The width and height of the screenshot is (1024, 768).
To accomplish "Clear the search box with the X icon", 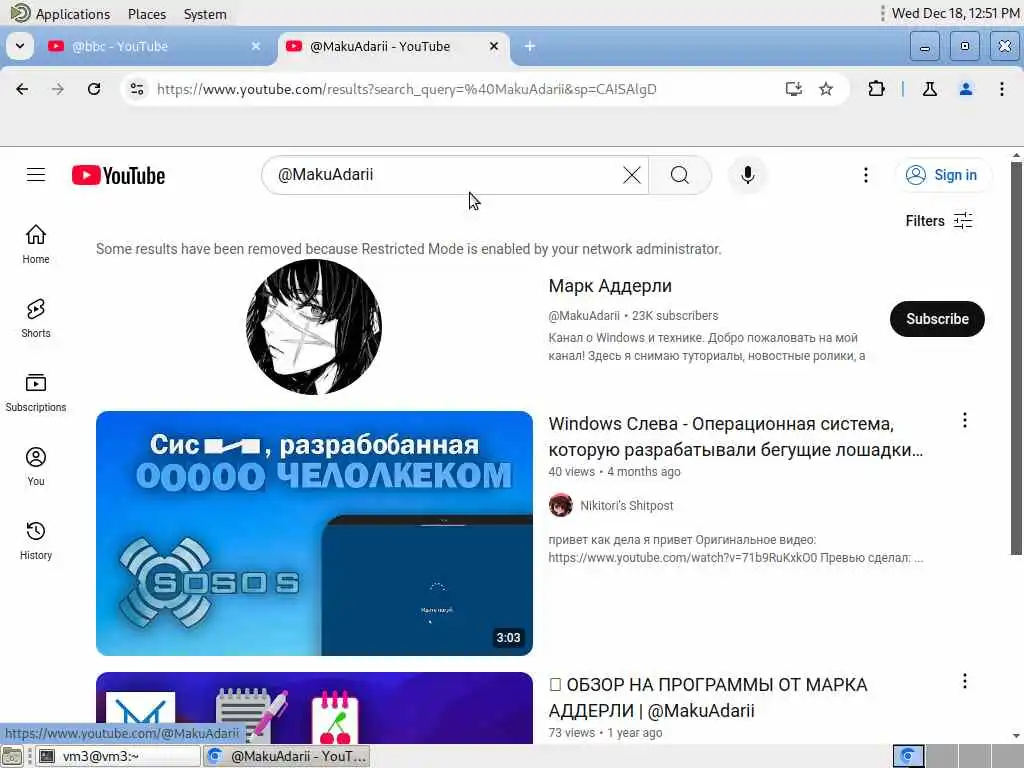I will pyautogui.click(x=632, y=175).
